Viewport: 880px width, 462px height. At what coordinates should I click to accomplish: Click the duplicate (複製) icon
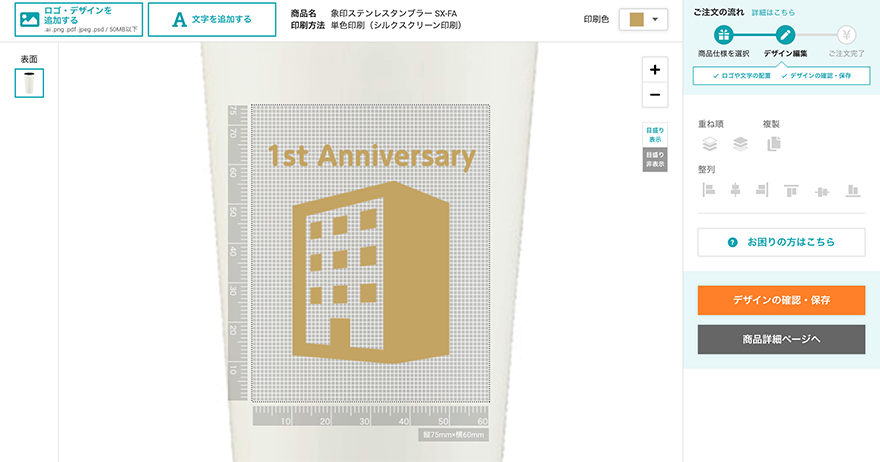click(x=773, y=144)
